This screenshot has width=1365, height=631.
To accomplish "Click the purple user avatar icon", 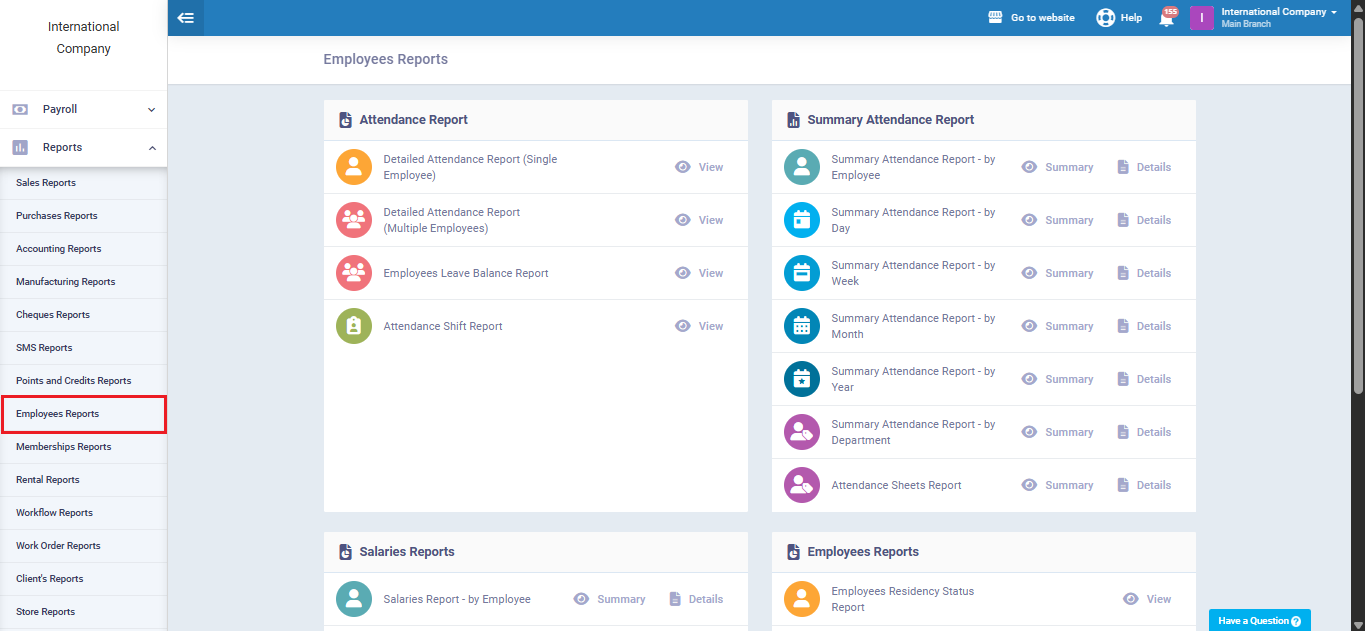I will 1201,18.
